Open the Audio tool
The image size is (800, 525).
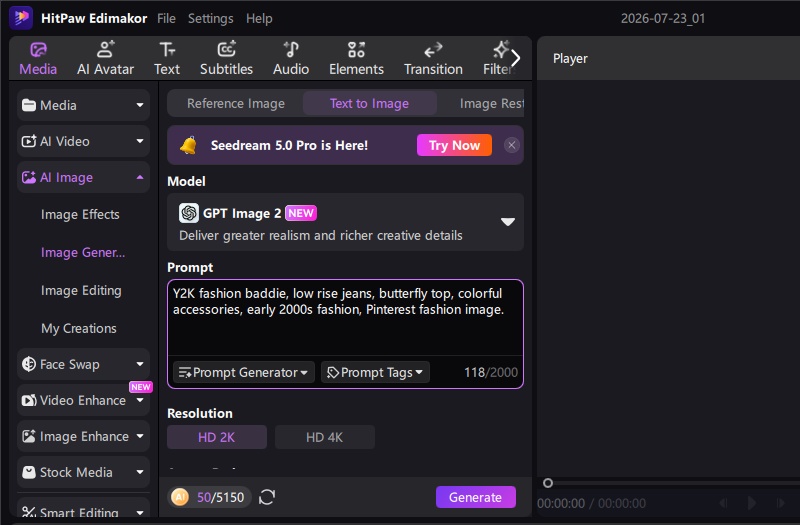(x=291, y=59)
